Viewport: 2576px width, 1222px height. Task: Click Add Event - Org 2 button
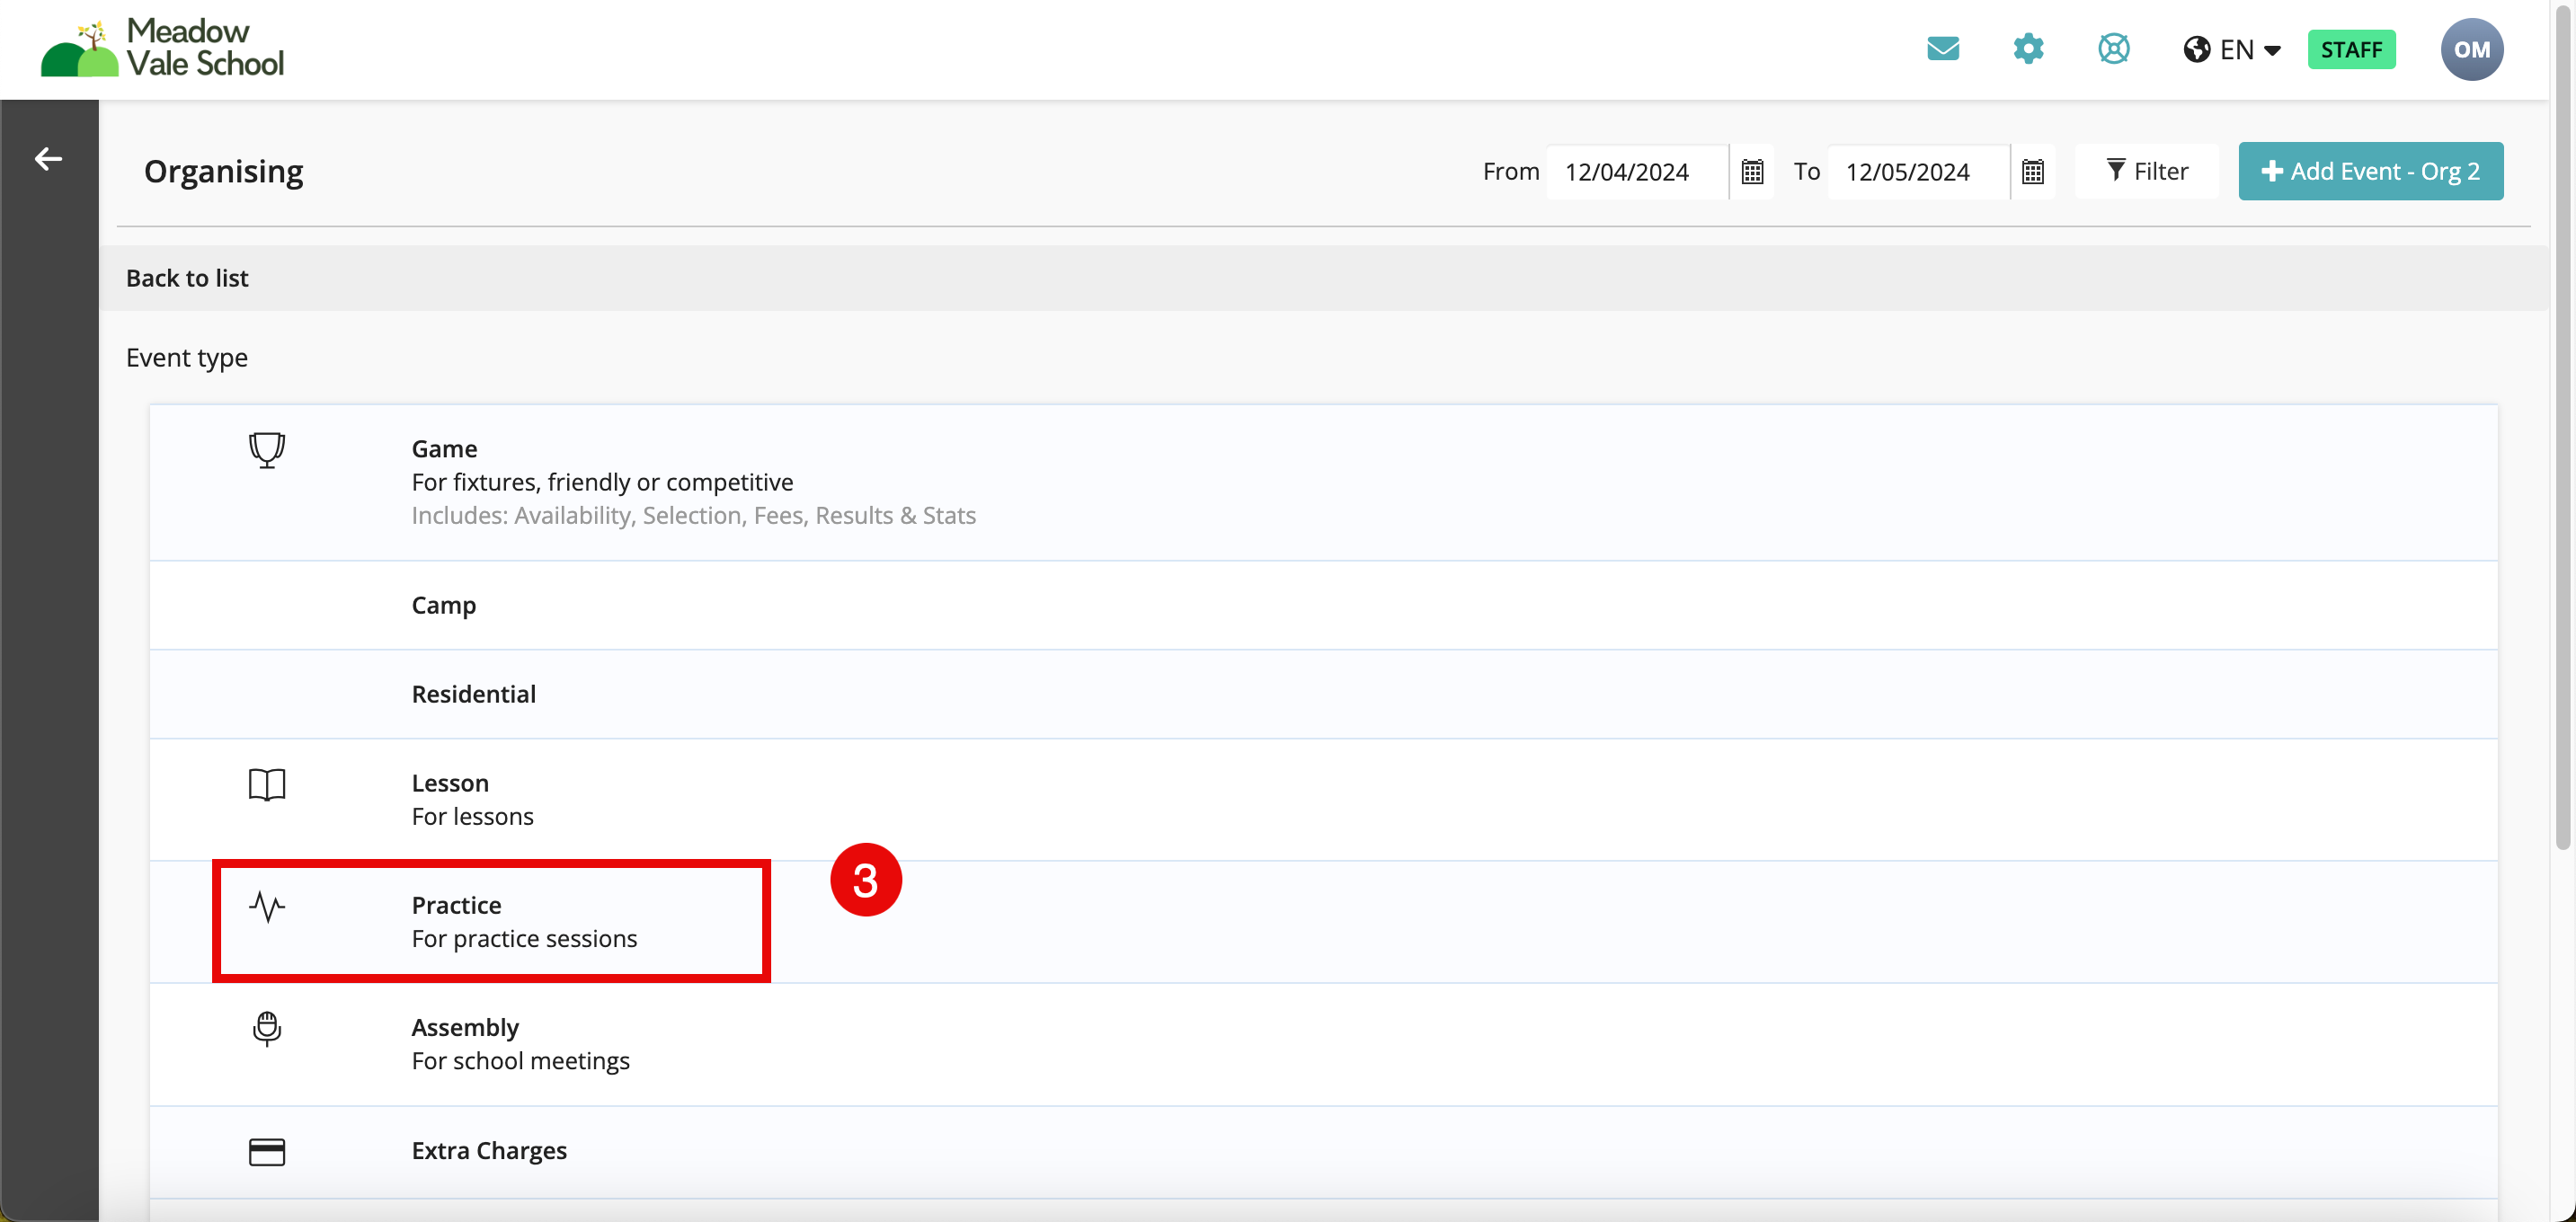pos(2370,171)
